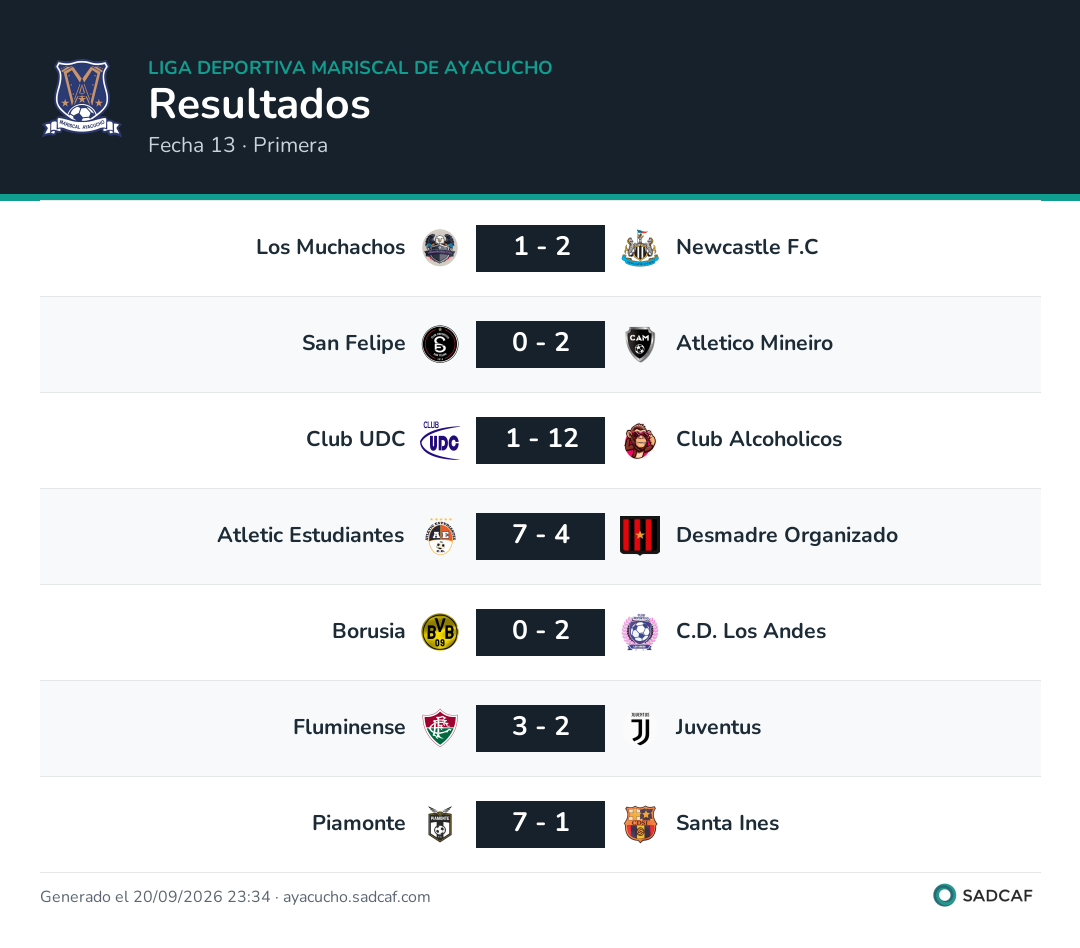Click the Atletico Mineiro CAM shield
Screen dimensions: 1080x948
(640, 344)
